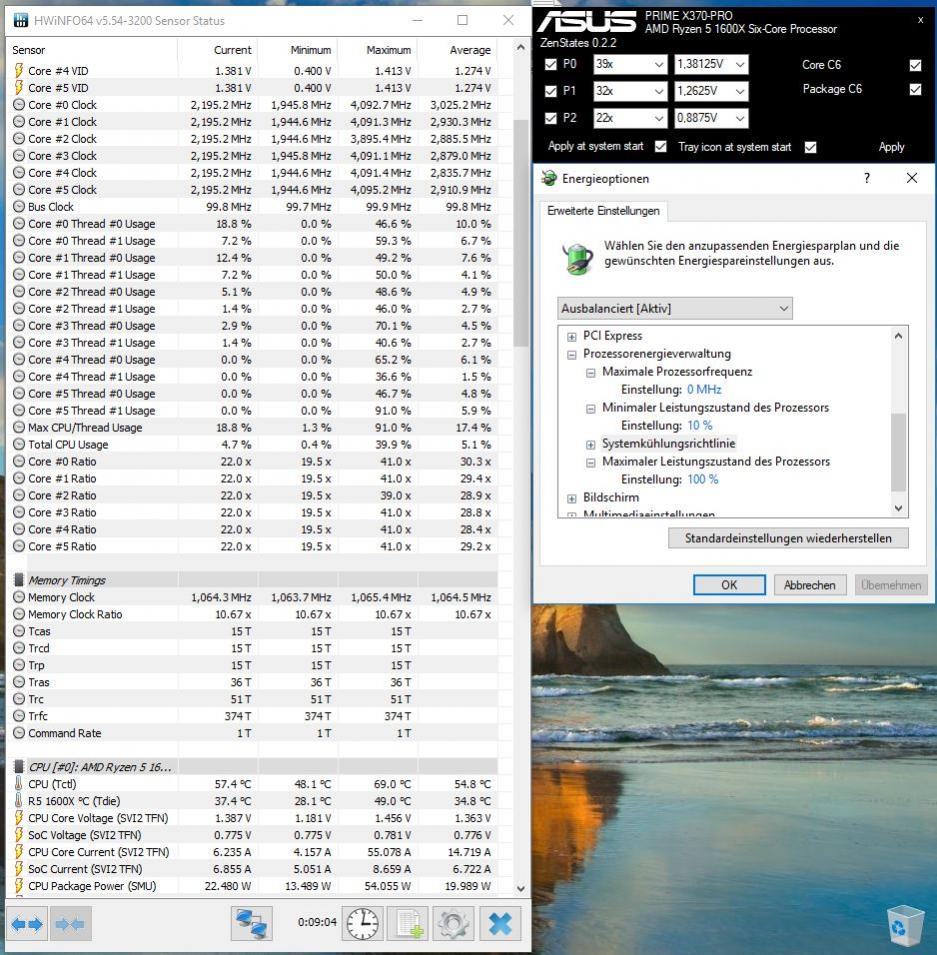Disable Core C6 checkbox

(x=915, y=65)
